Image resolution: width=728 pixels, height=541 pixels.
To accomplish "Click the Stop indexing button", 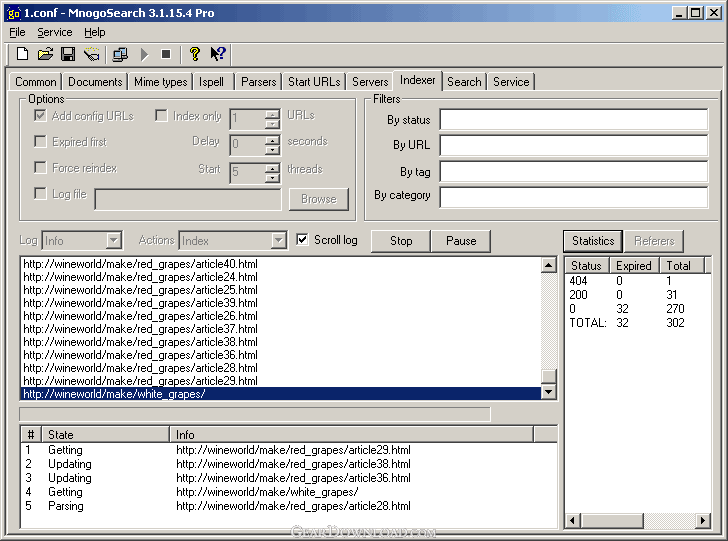I will pos(400,241).
